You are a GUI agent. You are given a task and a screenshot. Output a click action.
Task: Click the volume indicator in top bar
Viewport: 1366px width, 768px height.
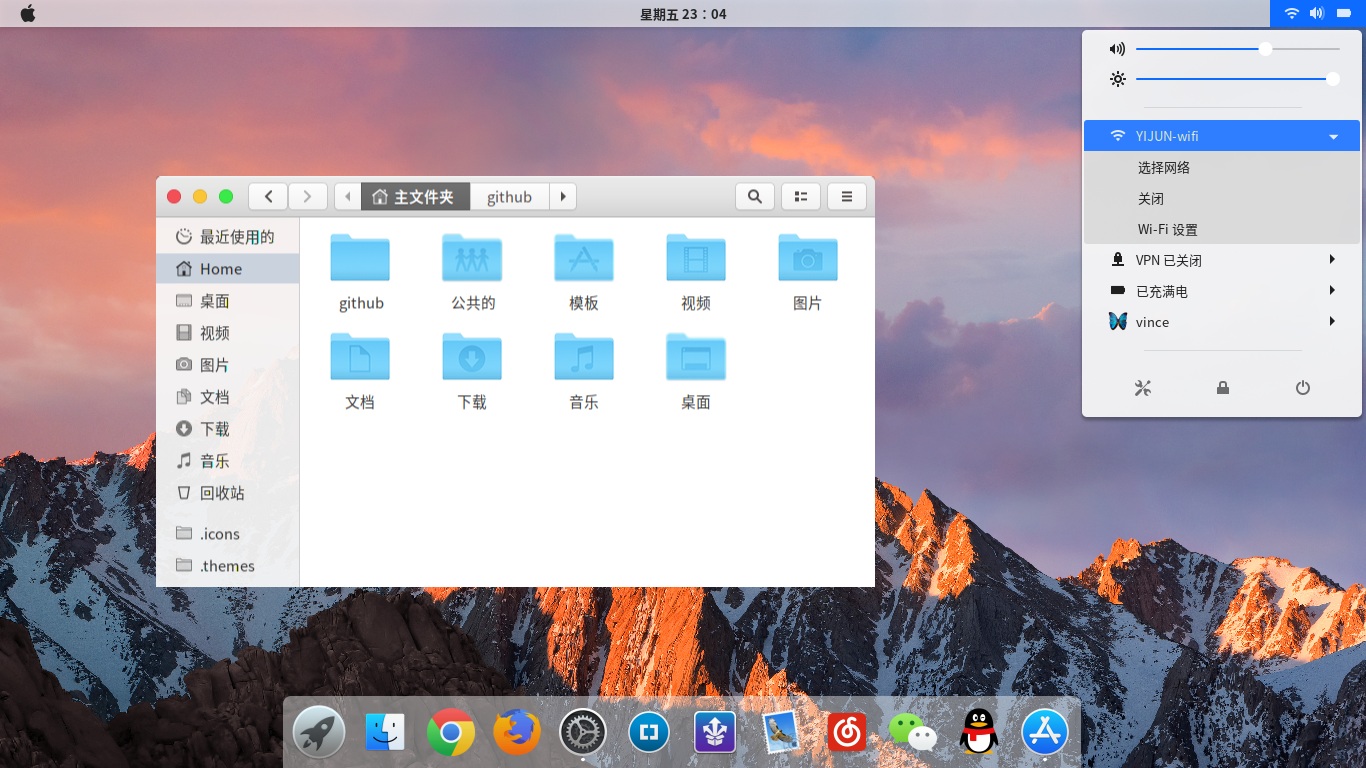[1317, 13]
